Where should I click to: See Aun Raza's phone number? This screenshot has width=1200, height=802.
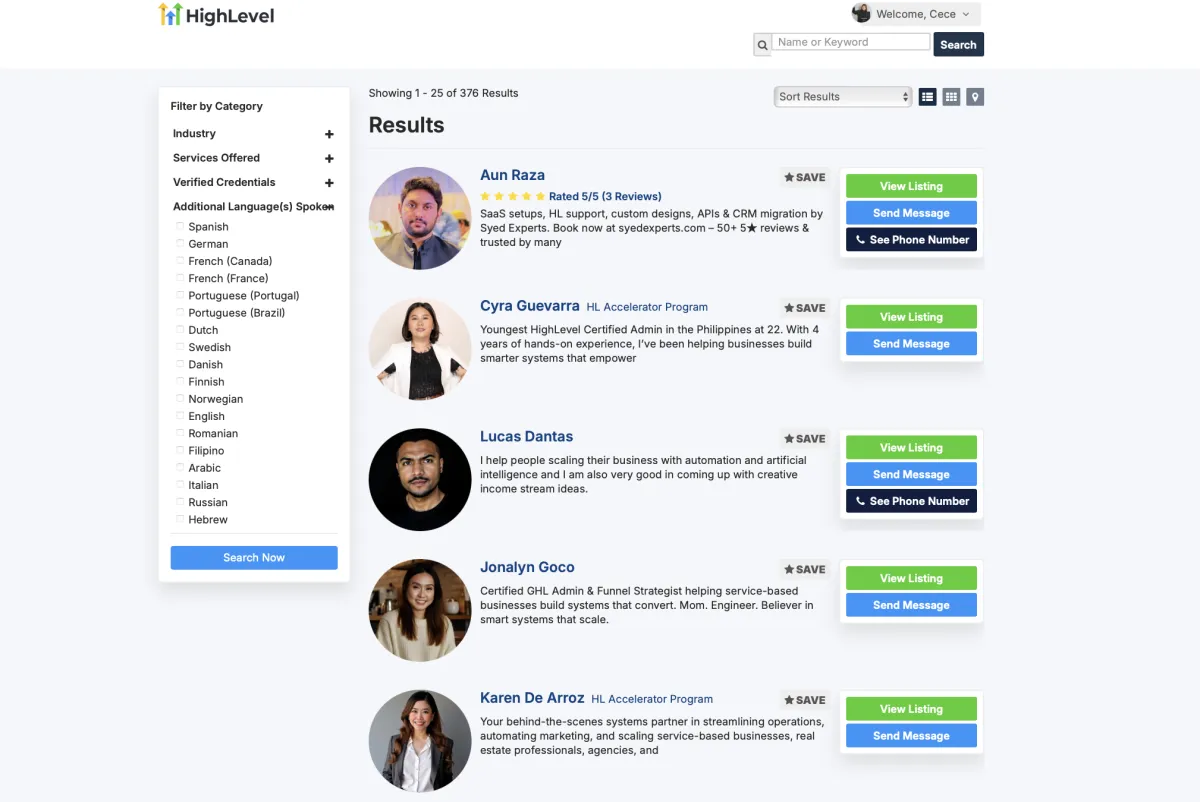911,240
